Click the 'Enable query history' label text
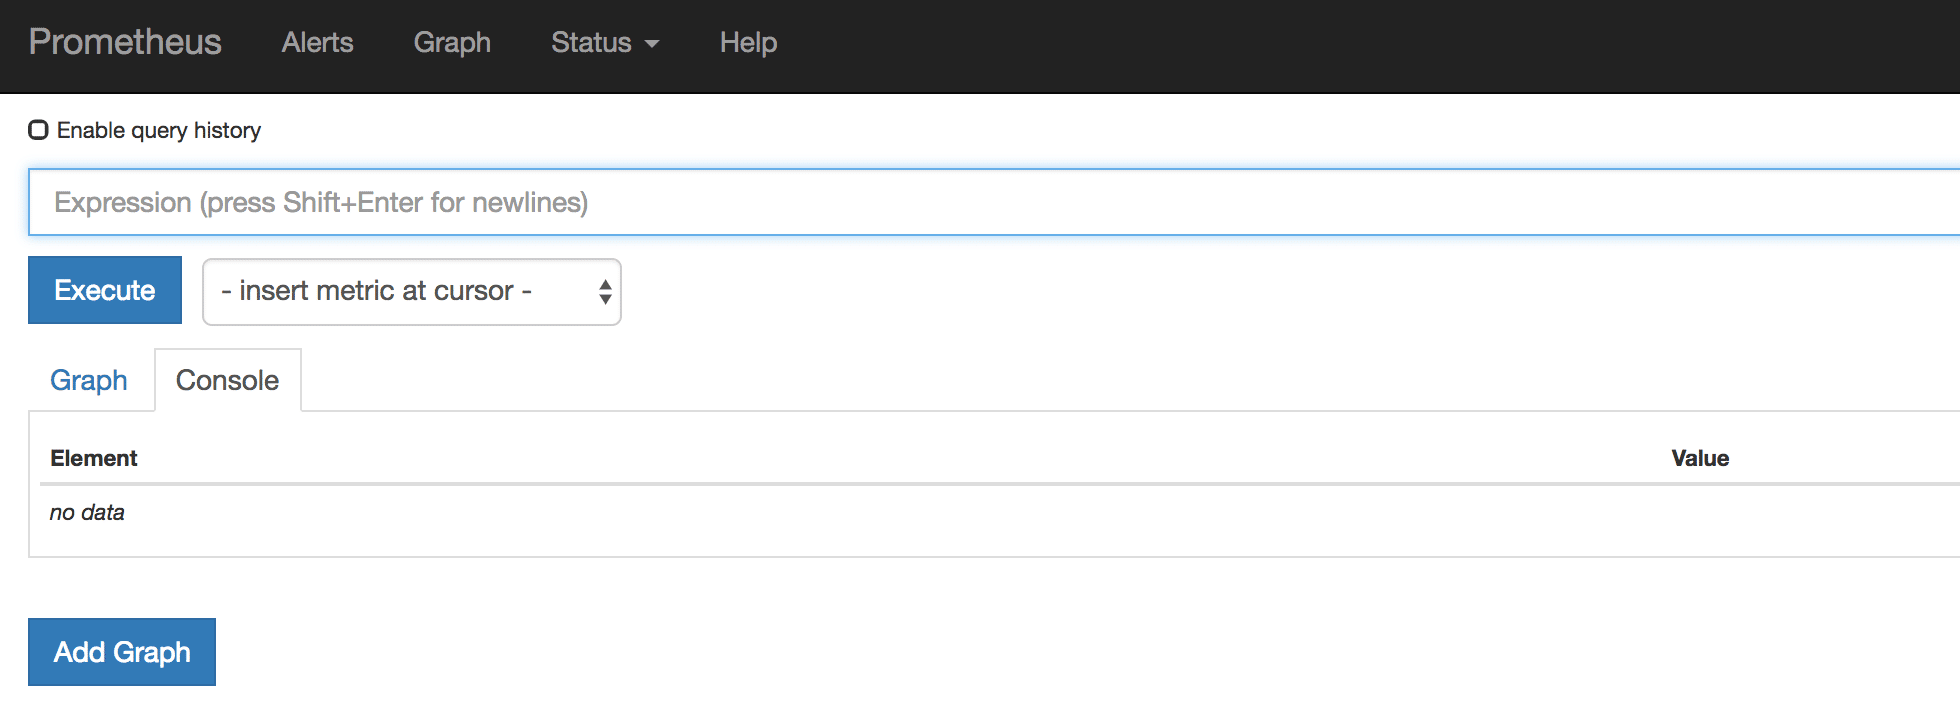1960x708 pixels. click(x=159, y=130)
